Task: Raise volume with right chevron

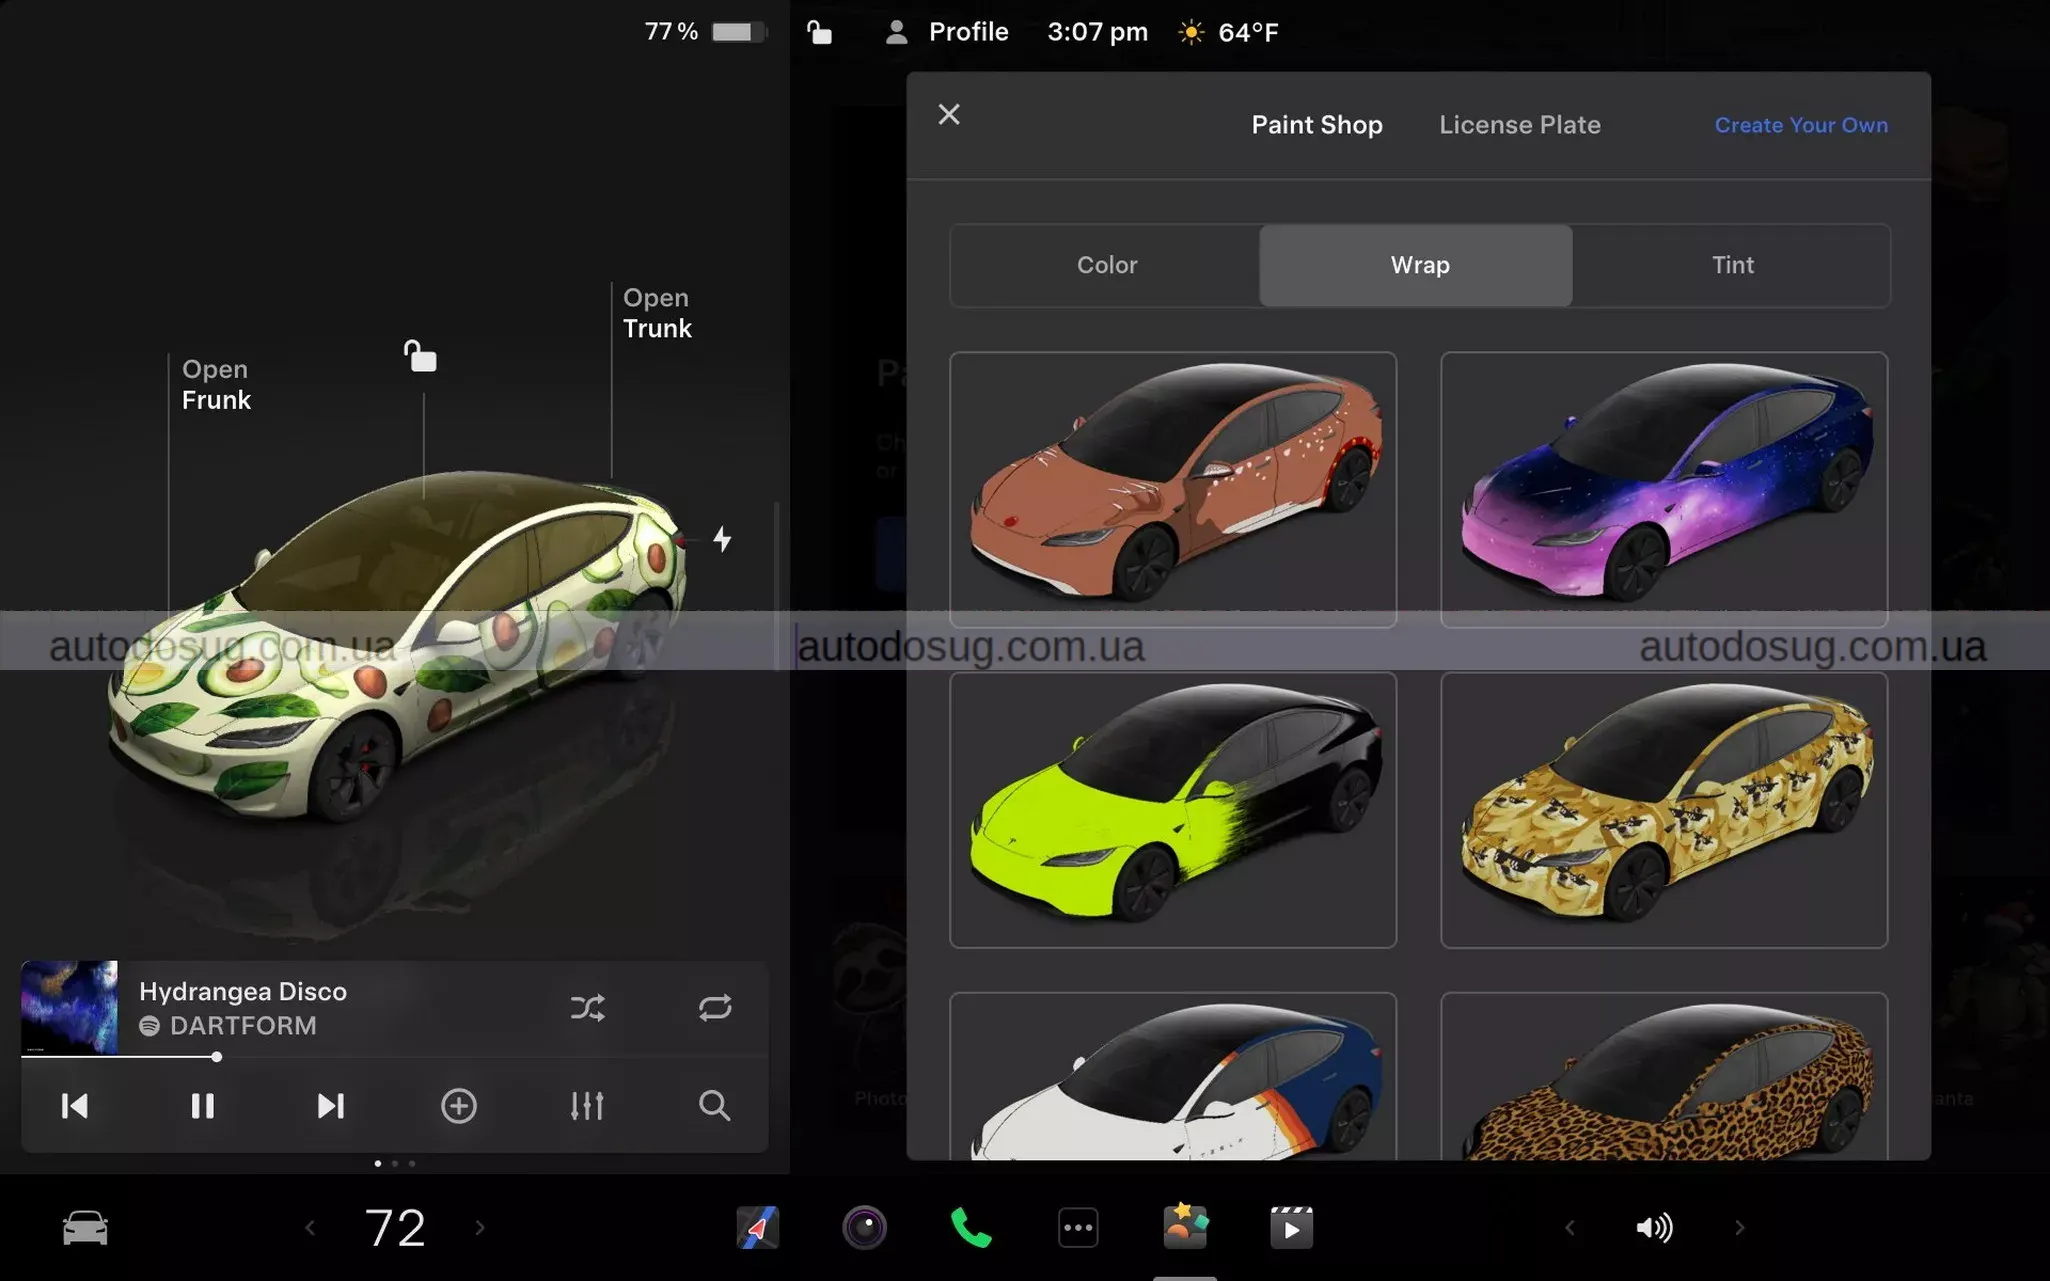Action: tap(1739, 1227)
